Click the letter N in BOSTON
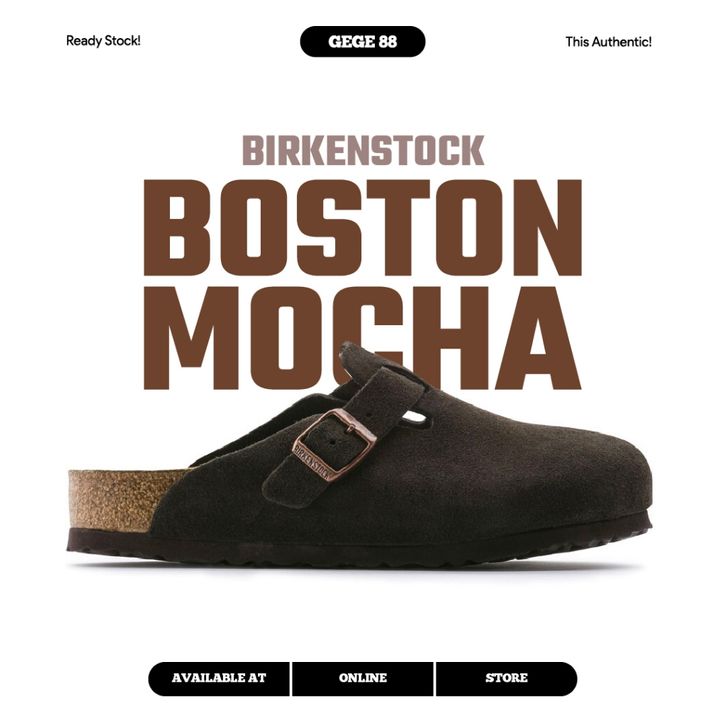Viewport: 726px width, 726px height. pyautogui.click(x=546, y=227)
